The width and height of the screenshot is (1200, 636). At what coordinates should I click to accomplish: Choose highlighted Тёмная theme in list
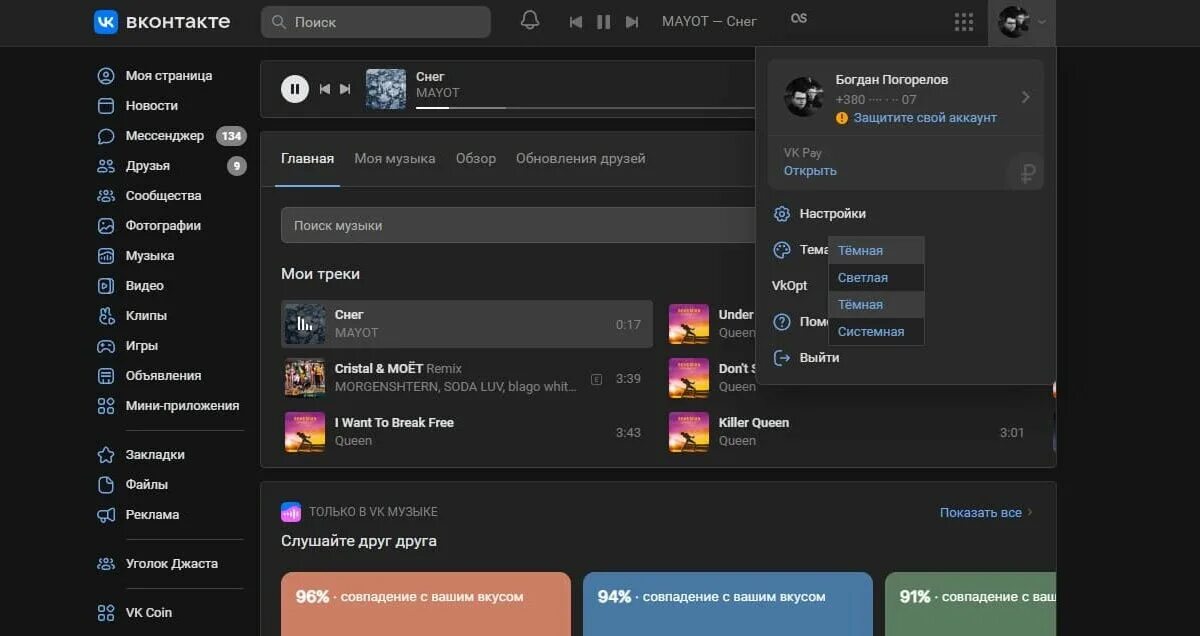876,305
